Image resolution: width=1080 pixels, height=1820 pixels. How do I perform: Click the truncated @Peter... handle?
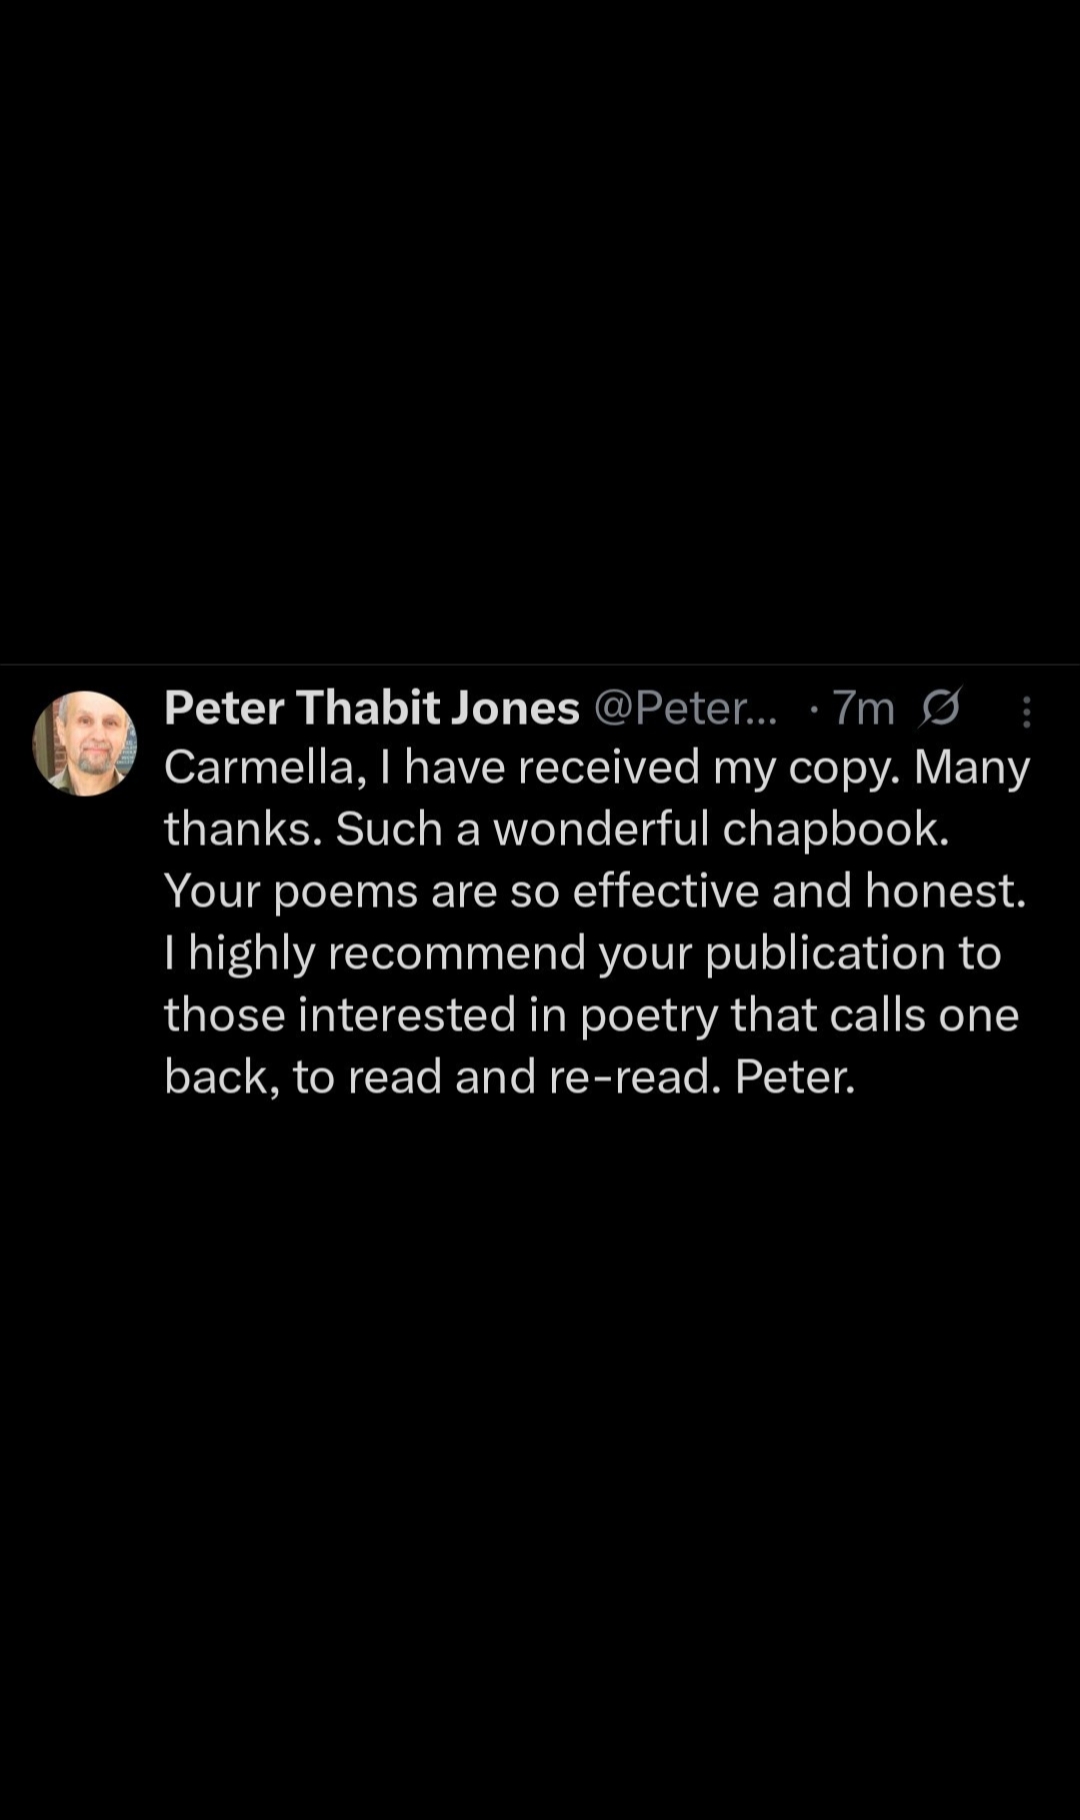(685, 708)
